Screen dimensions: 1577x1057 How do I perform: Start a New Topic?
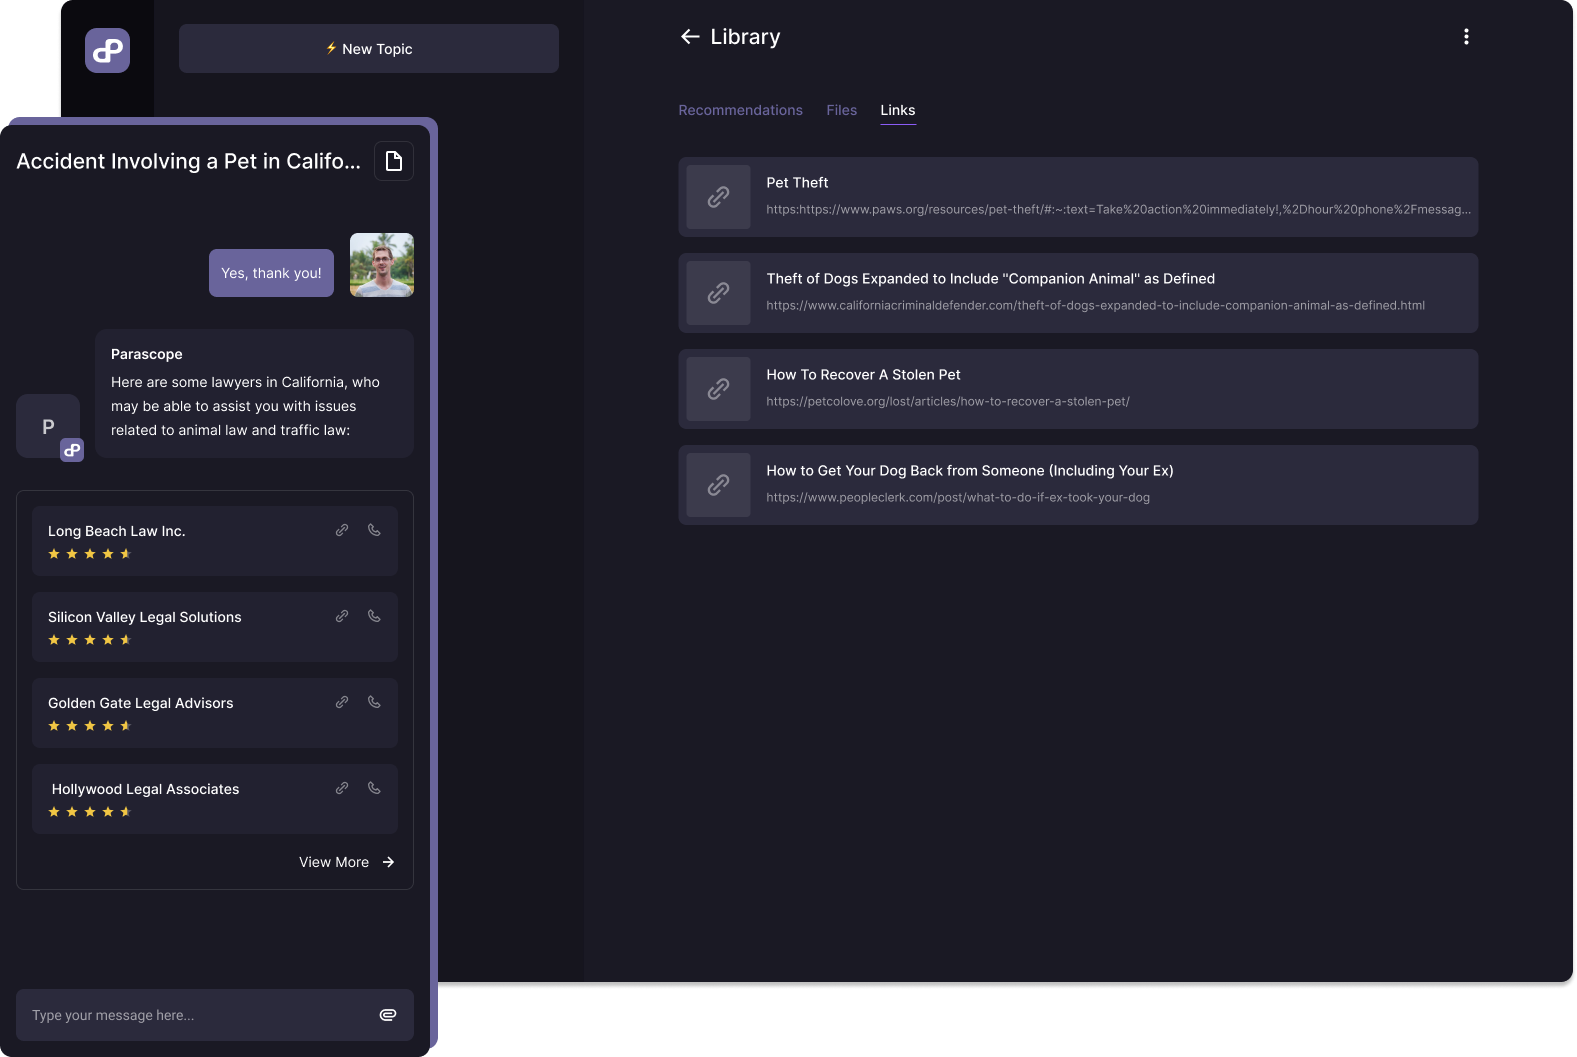[x=368, y=49]
